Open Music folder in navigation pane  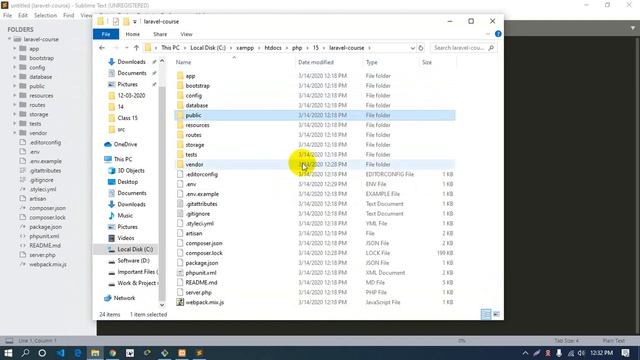coord(125,216)
